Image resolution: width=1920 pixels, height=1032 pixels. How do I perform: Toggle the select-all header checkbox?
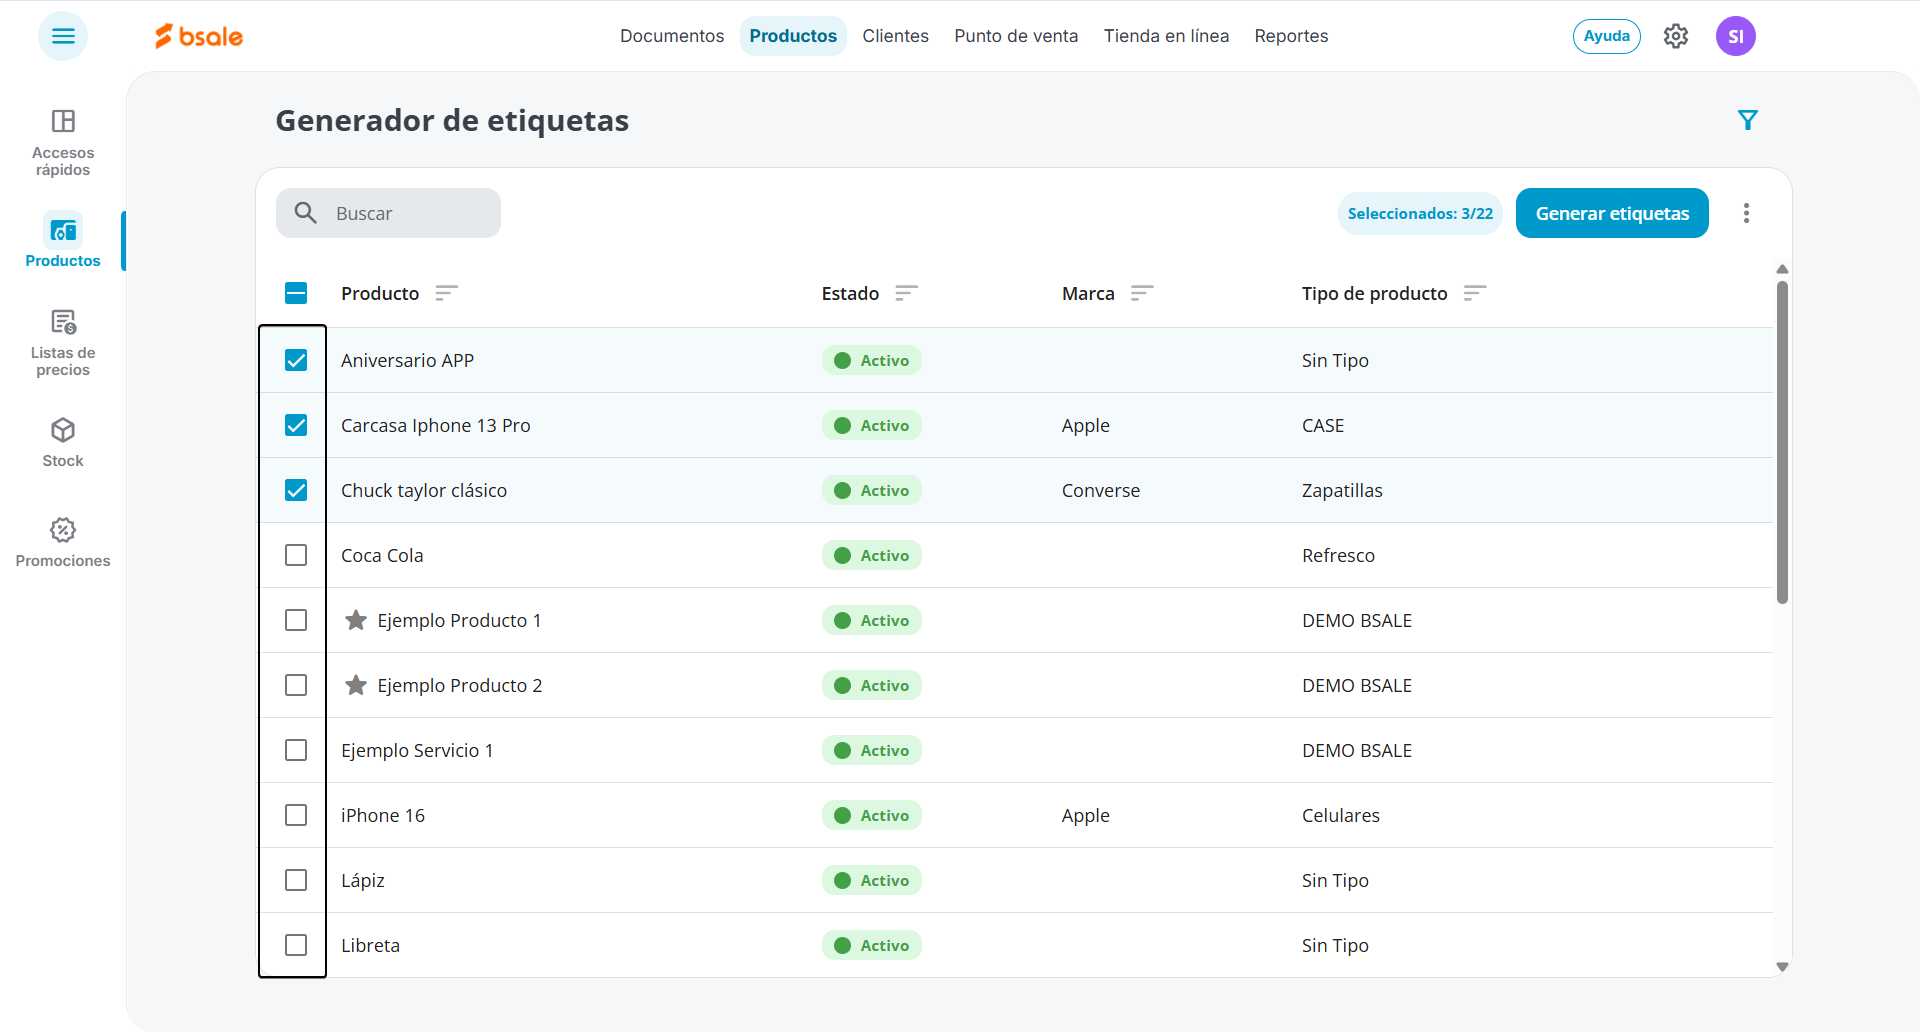296,293
